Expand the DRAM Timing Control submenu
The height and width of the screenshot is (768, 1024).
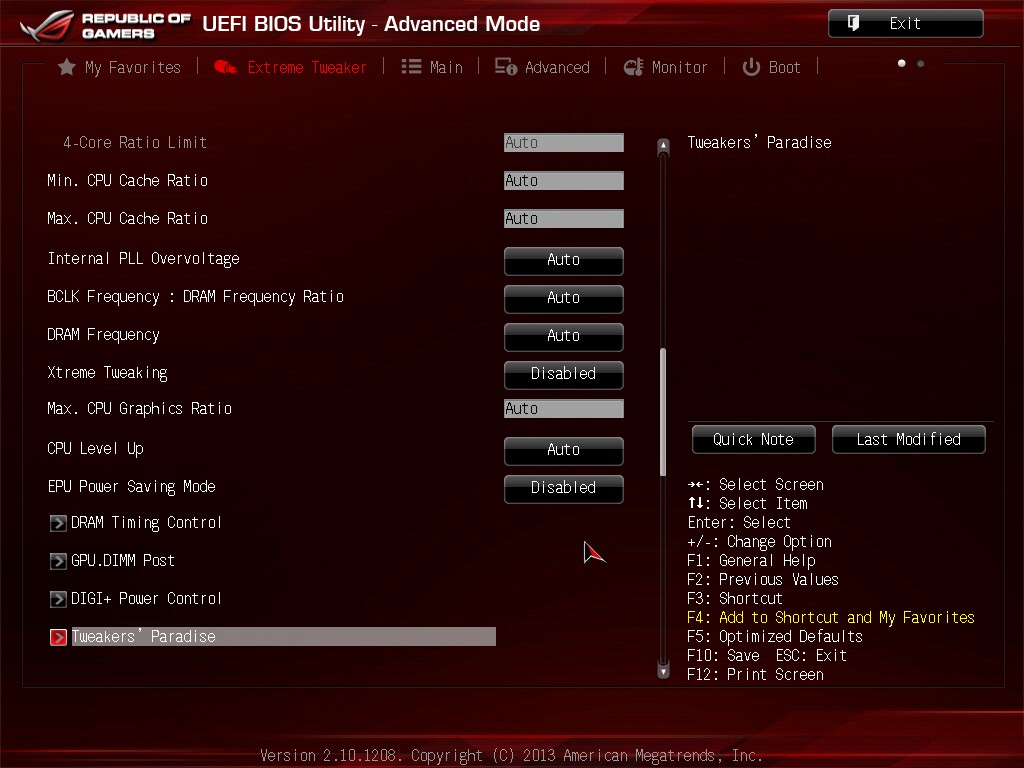146,523
